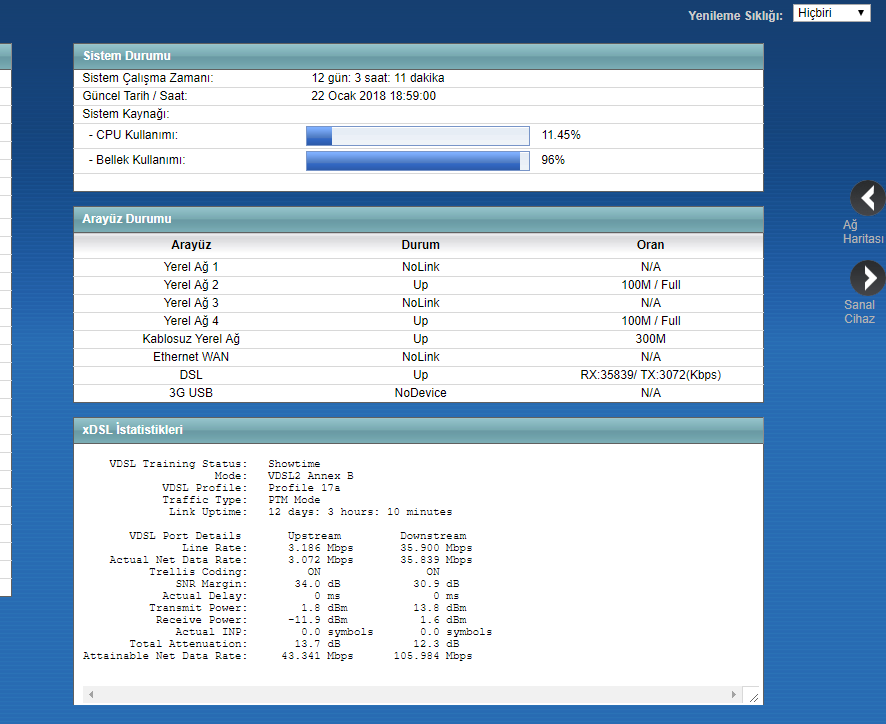
Task: Click the 96% memory usage value
Action: click(553, 160)
